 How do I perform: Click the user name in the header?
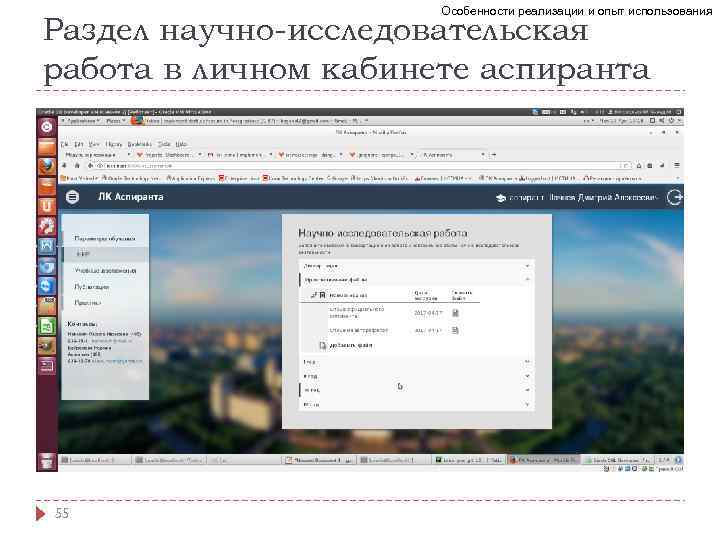[603, 197]
